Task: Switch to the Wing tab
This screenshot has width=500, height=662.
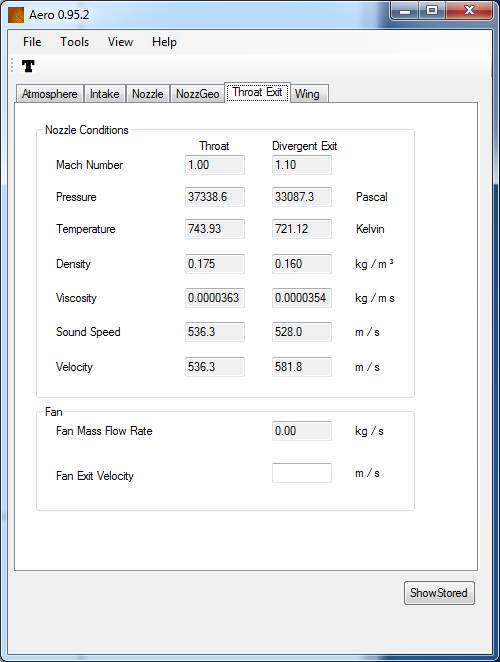Action: coord(307,94)
